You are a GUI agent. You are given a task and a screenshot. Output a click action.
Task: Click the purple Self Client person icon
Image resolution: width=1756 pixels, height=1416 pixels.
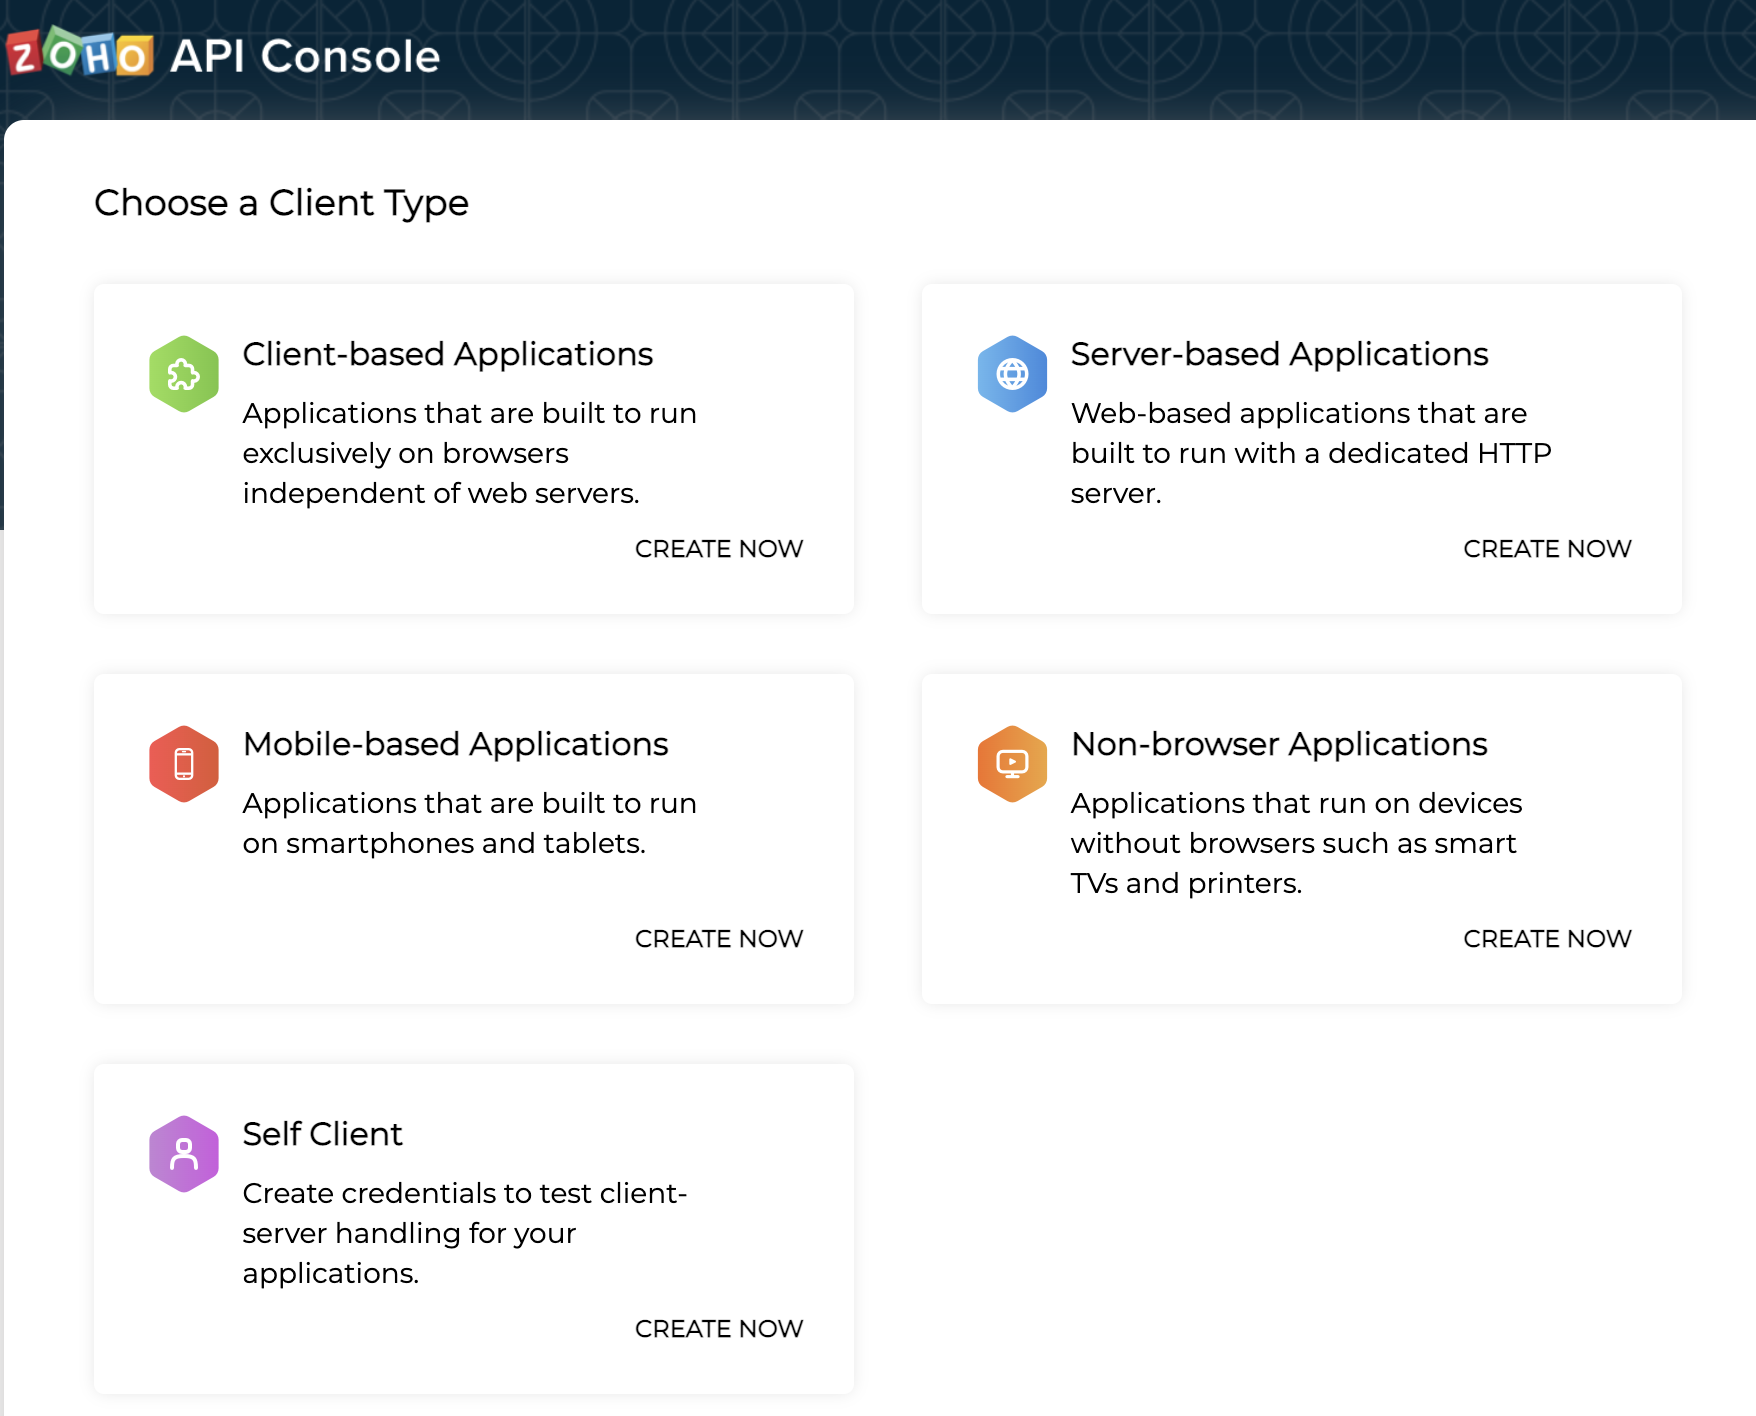click(183, 1153)
